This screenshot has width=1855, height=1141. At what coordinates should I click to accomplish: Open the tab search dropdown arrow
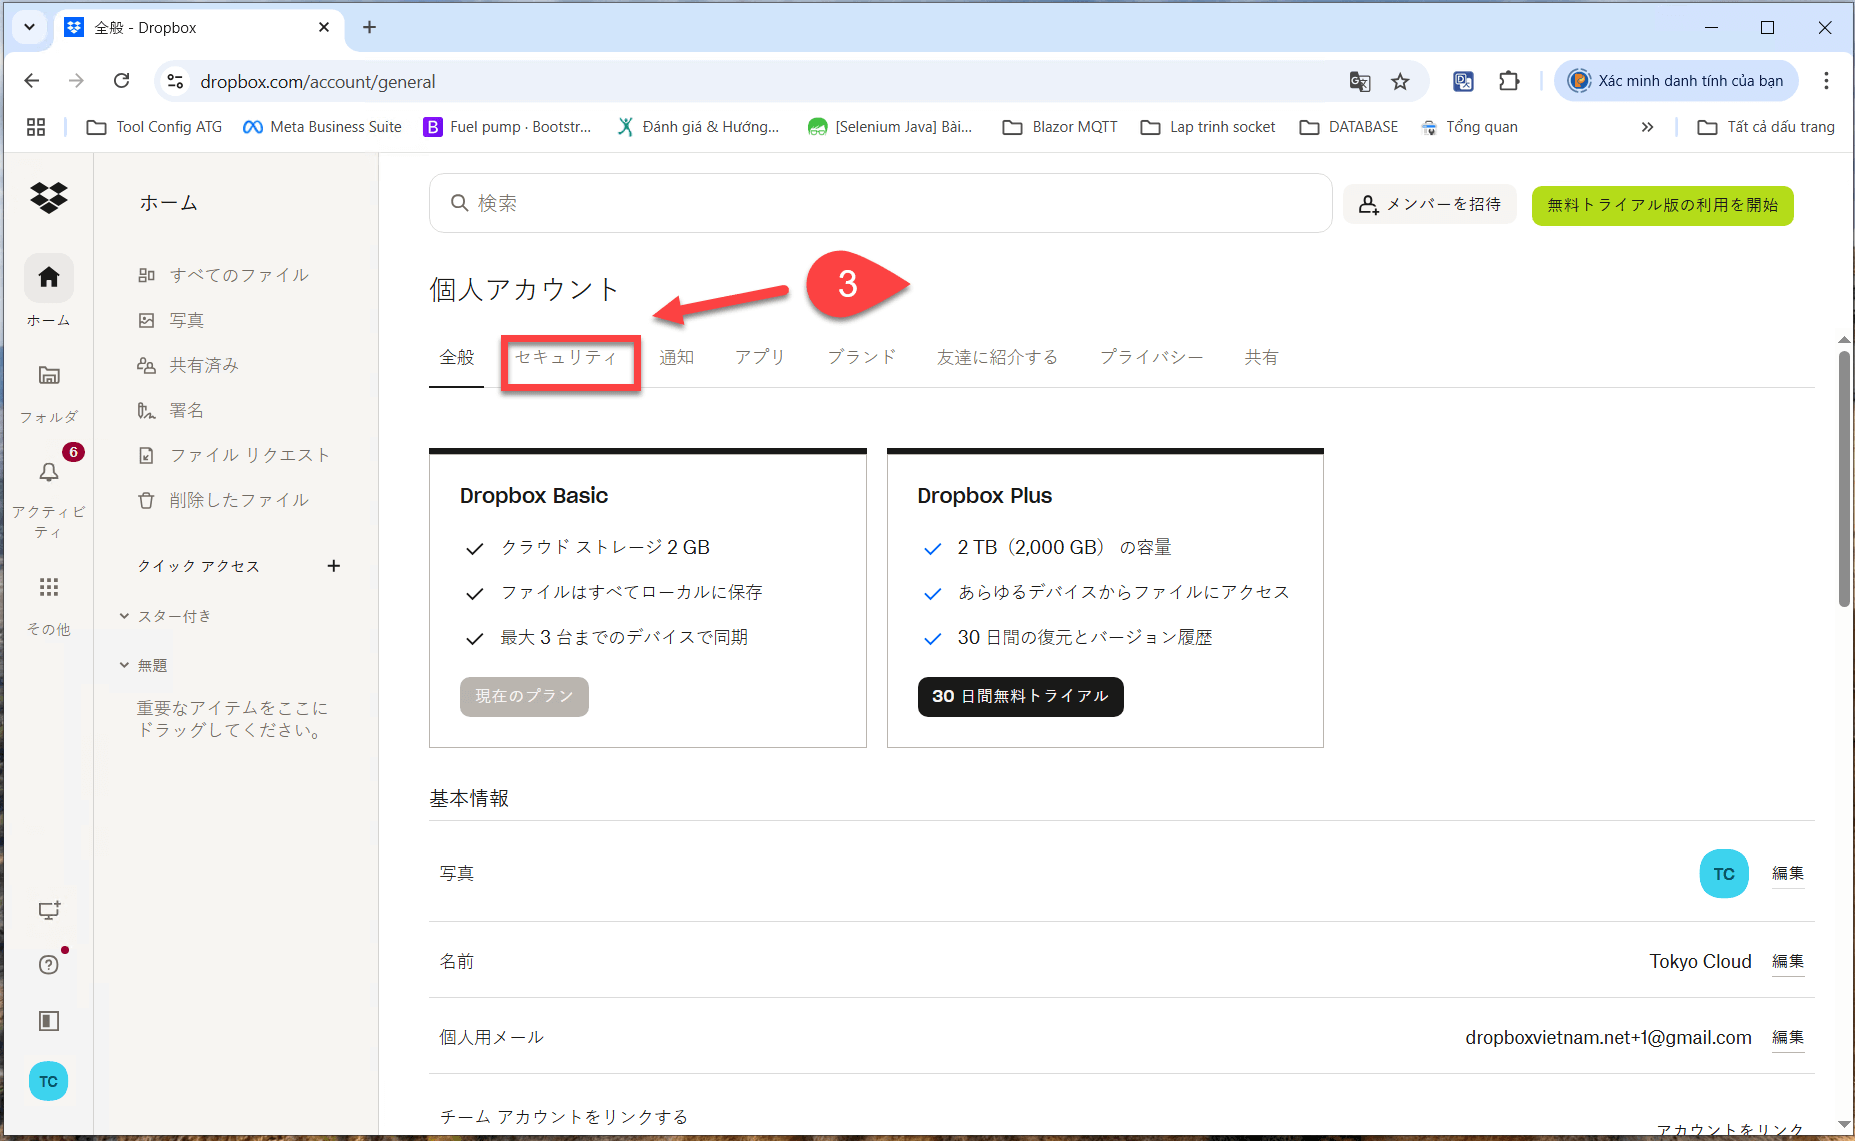coord(29,28)
